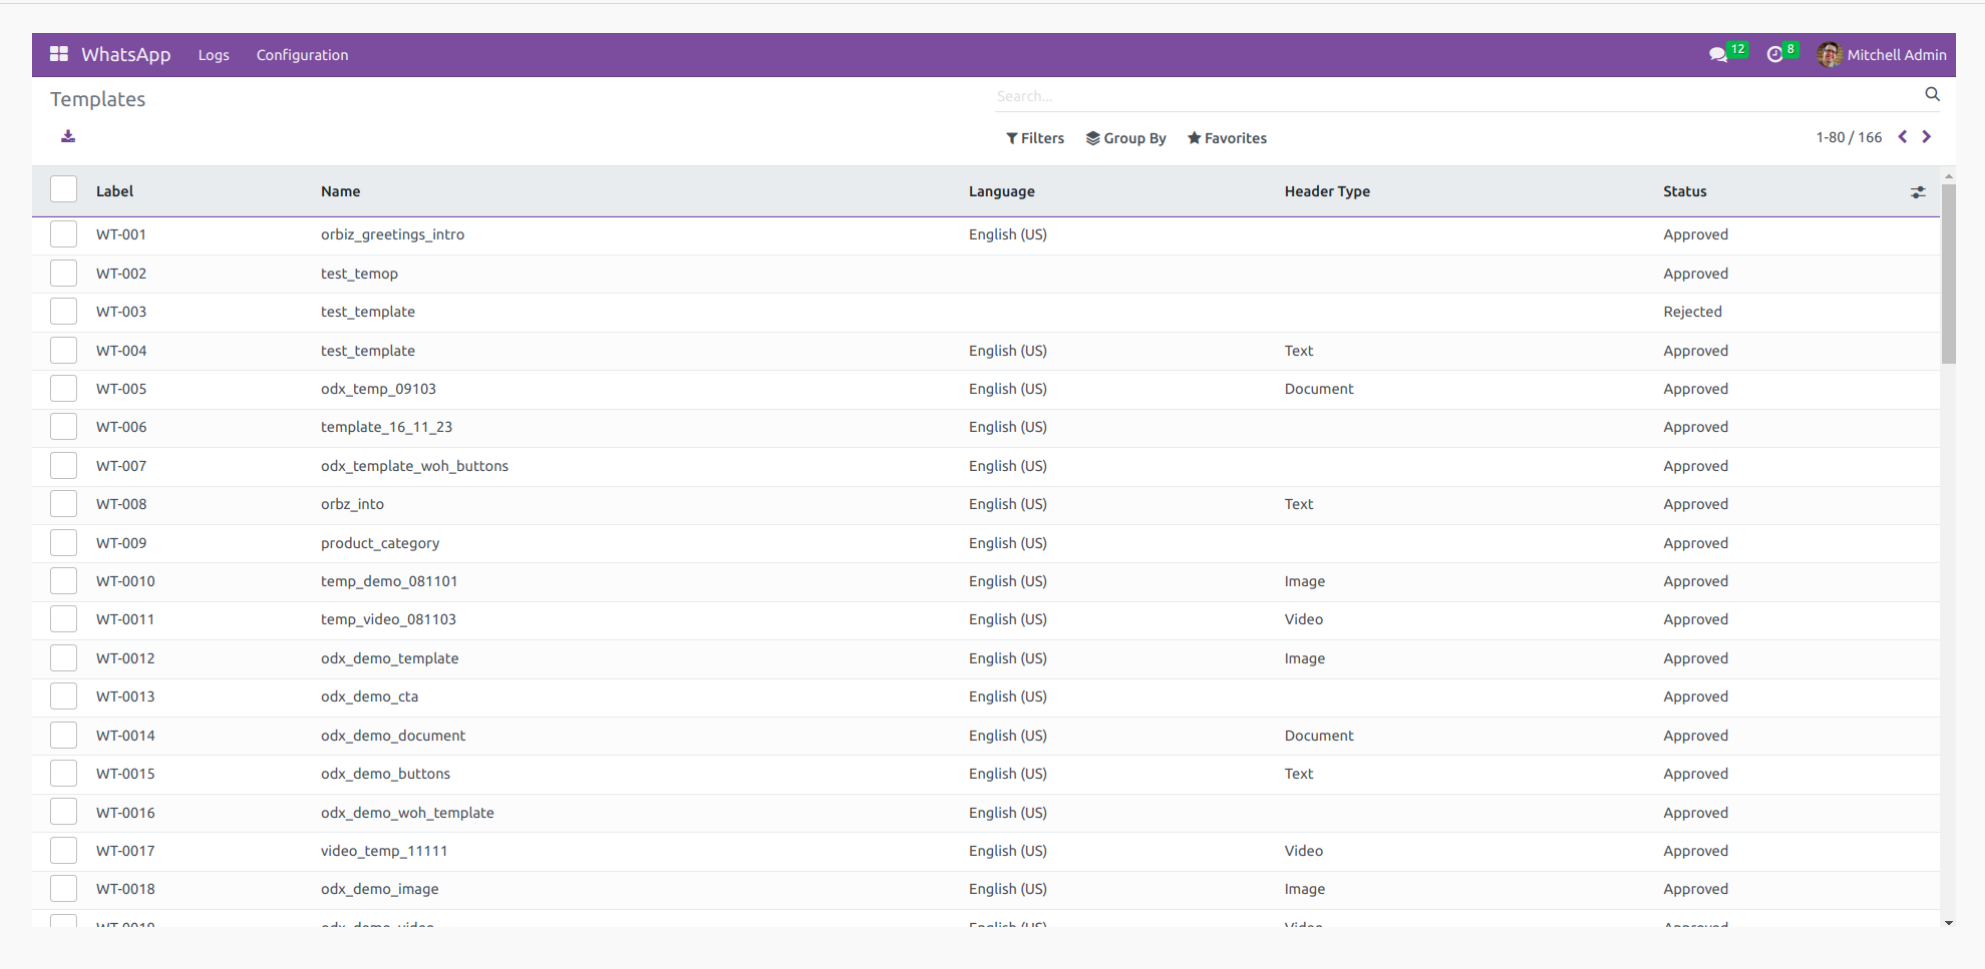
Task: Sort by the Header Type column header
Action: point(1327,191)
